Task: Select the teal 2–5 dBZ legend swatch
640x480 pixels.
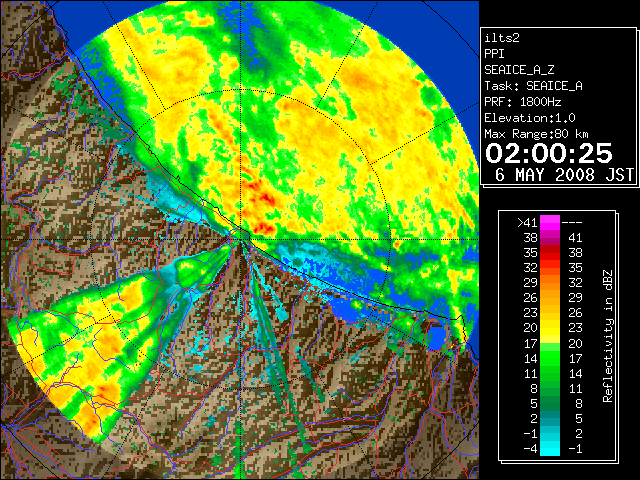Action: click(x=550, y=418)
